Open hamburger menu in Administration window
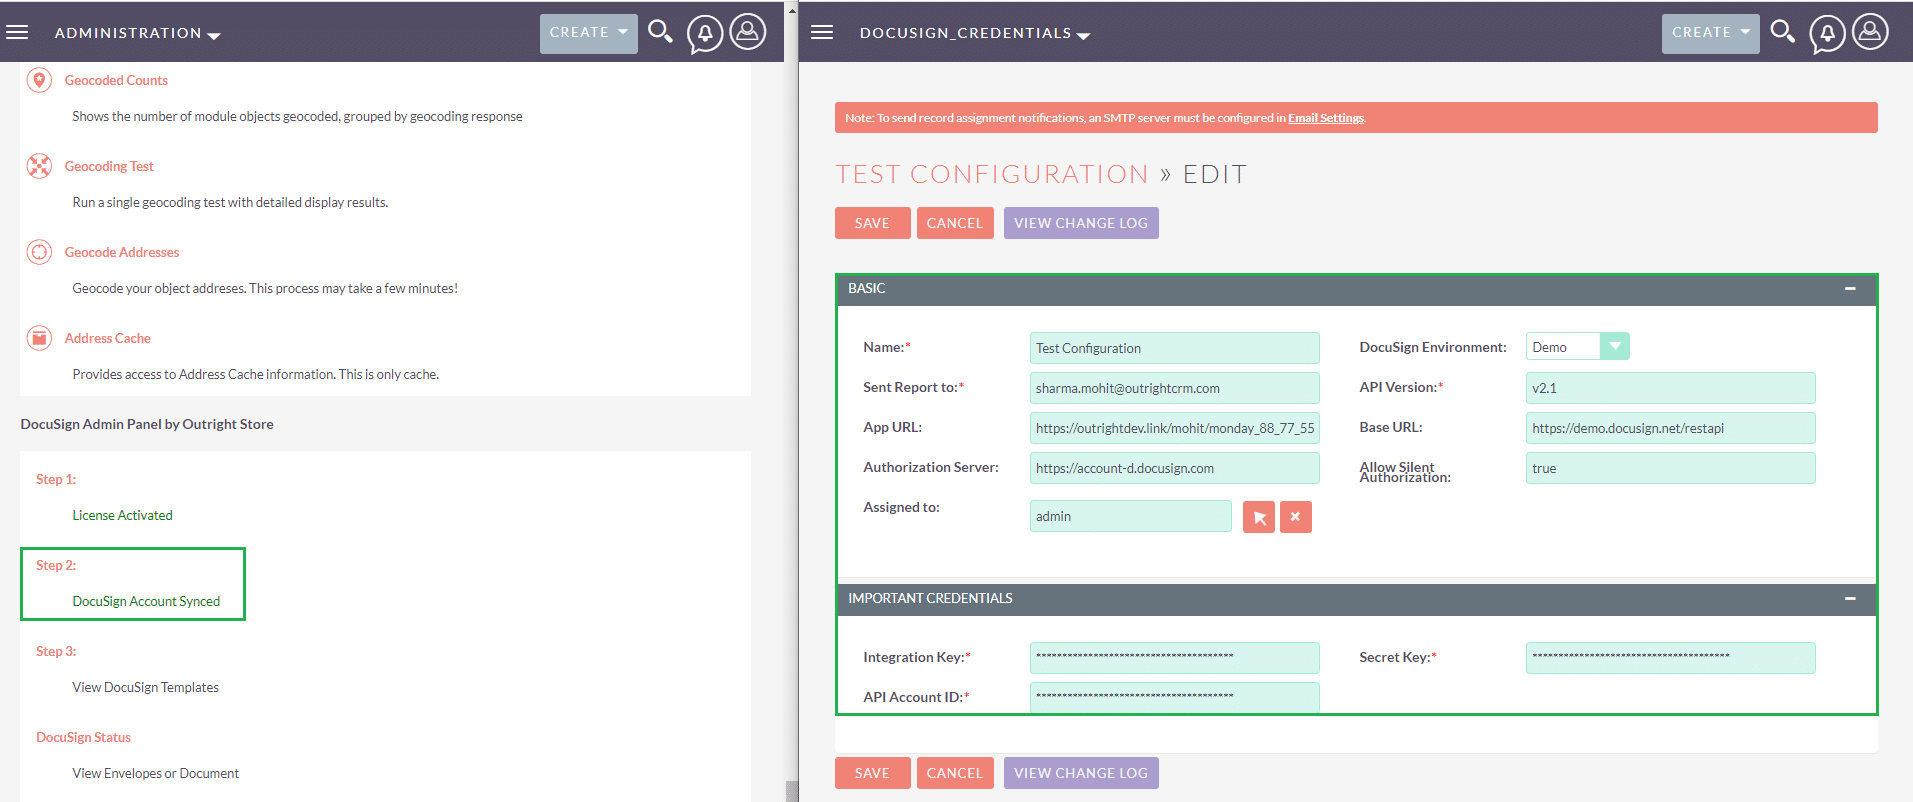The image size is (1913, 802). (x=17, y=32)
